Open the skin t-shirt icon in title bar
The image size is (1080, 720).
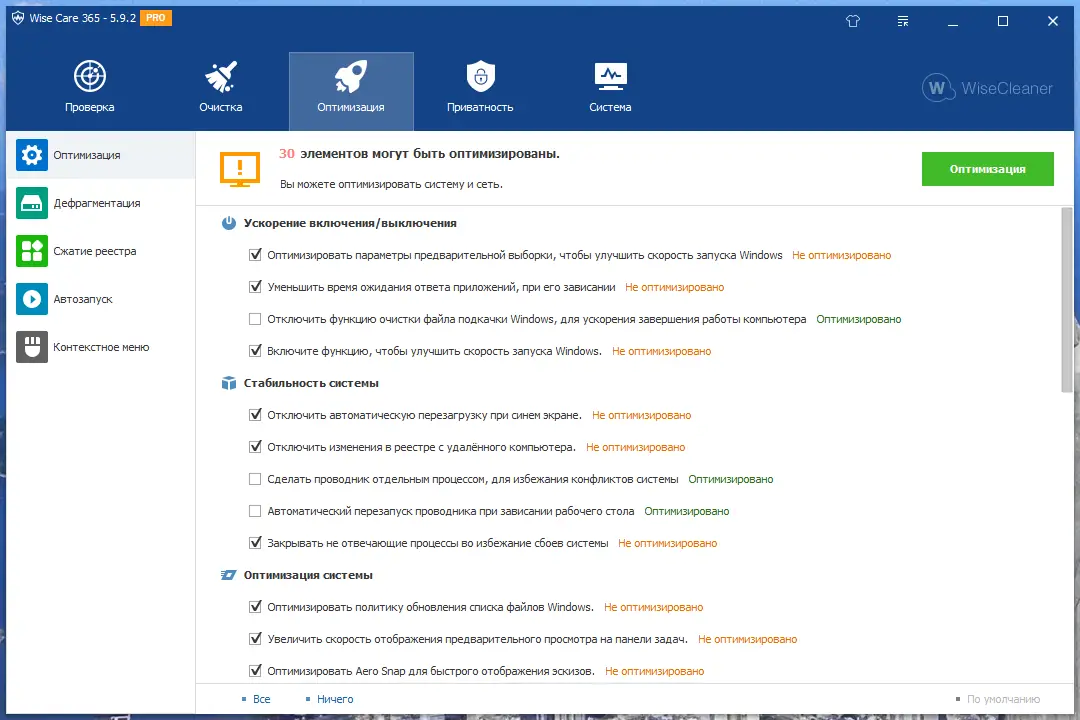tap(853, 21)
